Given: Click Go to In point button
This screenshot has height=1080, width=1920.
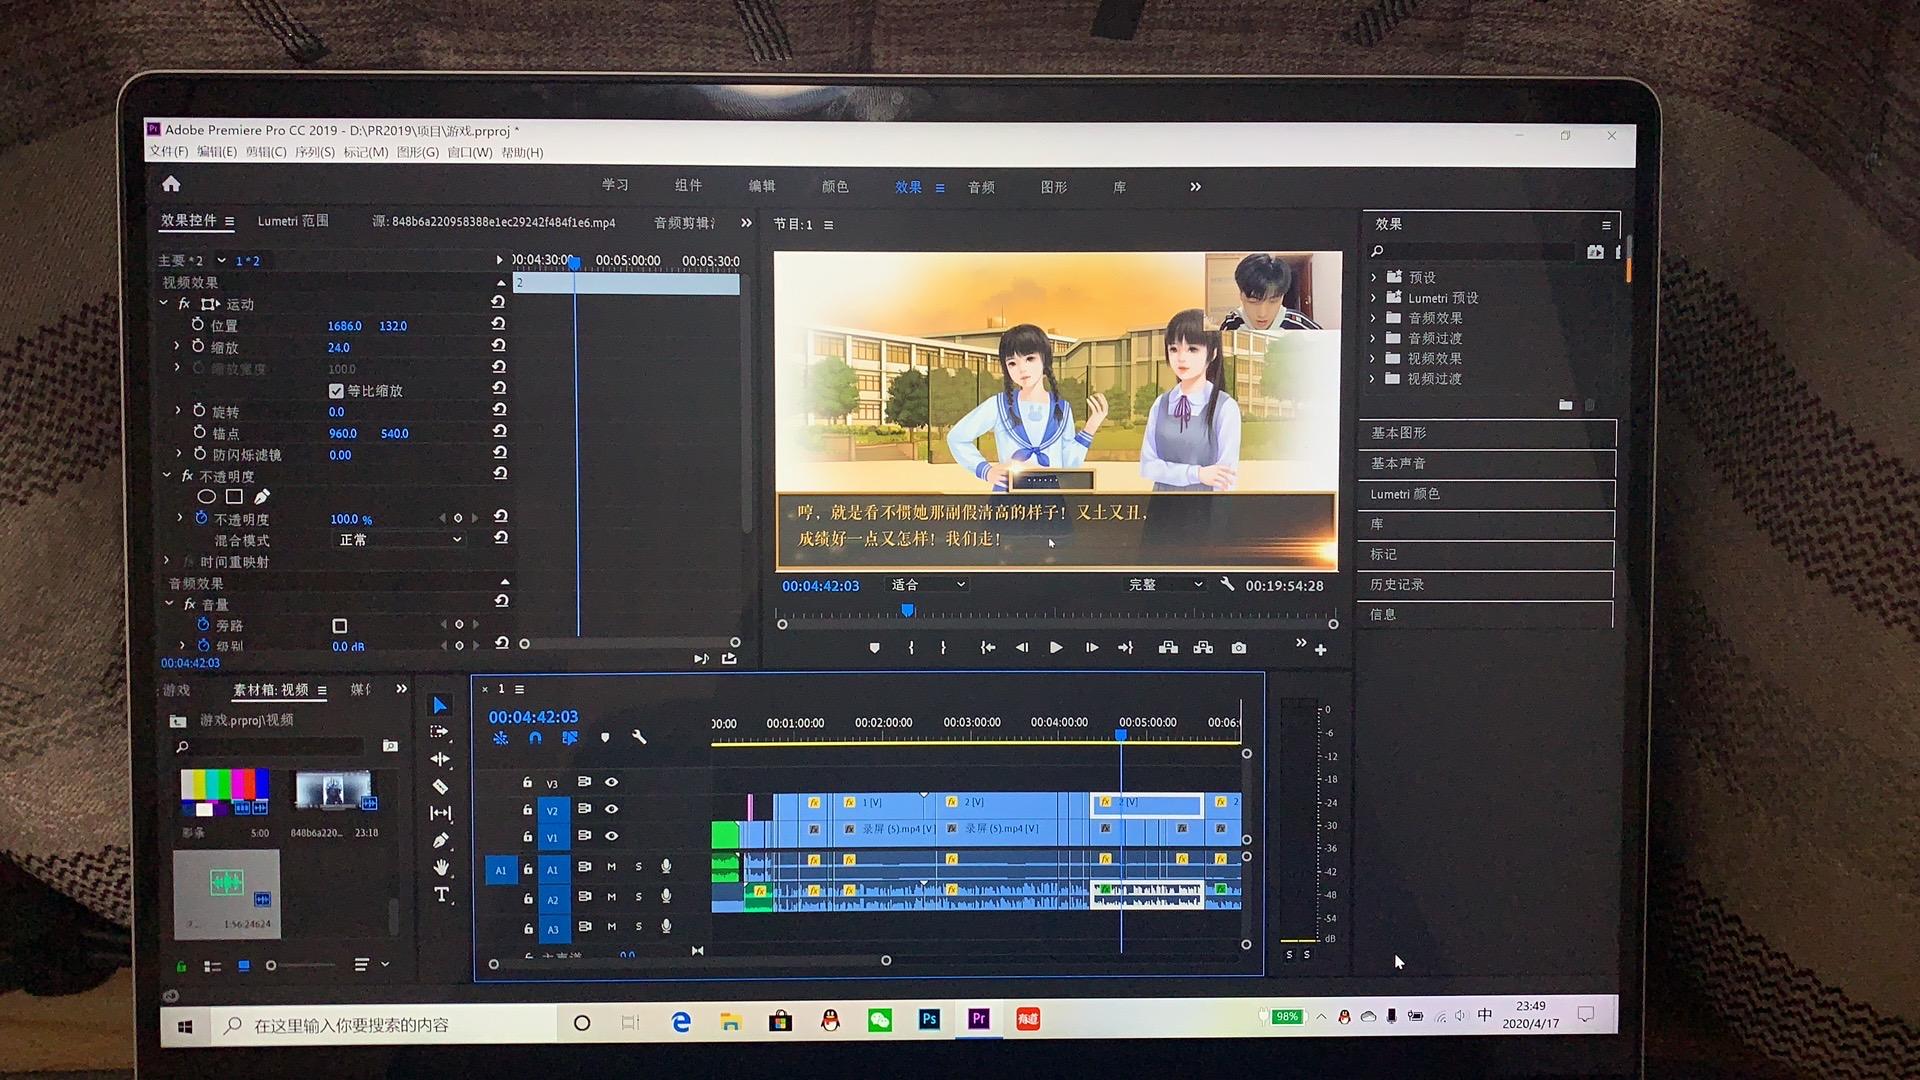Looking at the screenshot, I should click(x=988, y=648).
